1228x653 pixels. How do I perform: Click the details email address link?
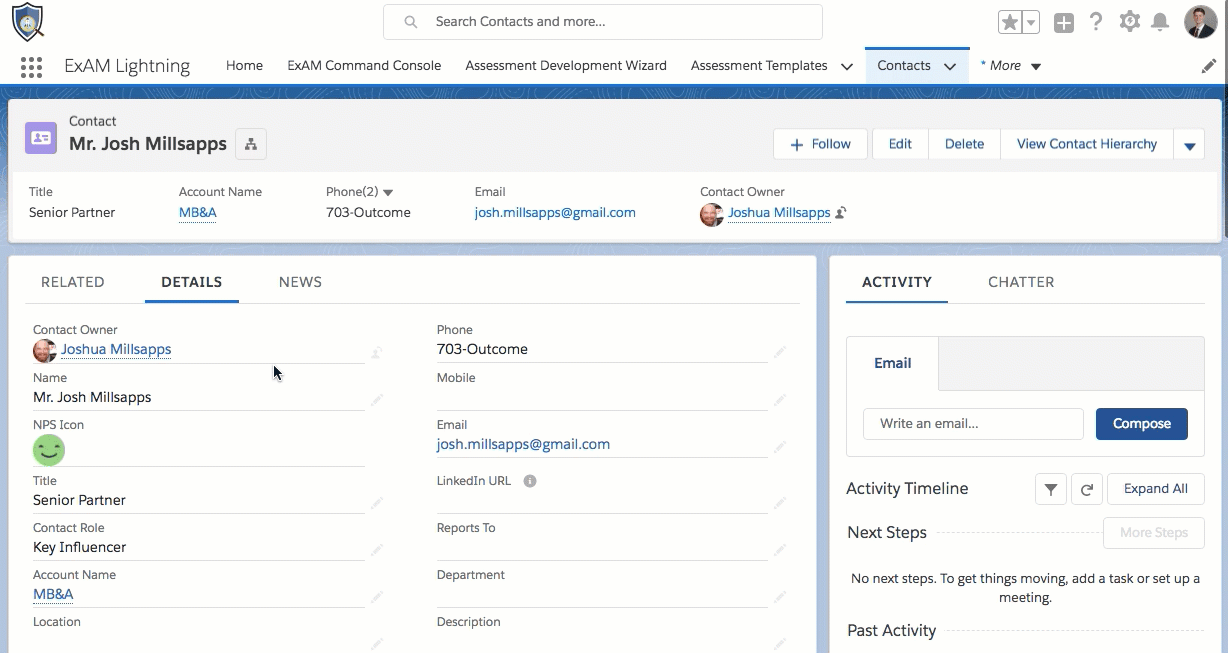pos(523,444)
